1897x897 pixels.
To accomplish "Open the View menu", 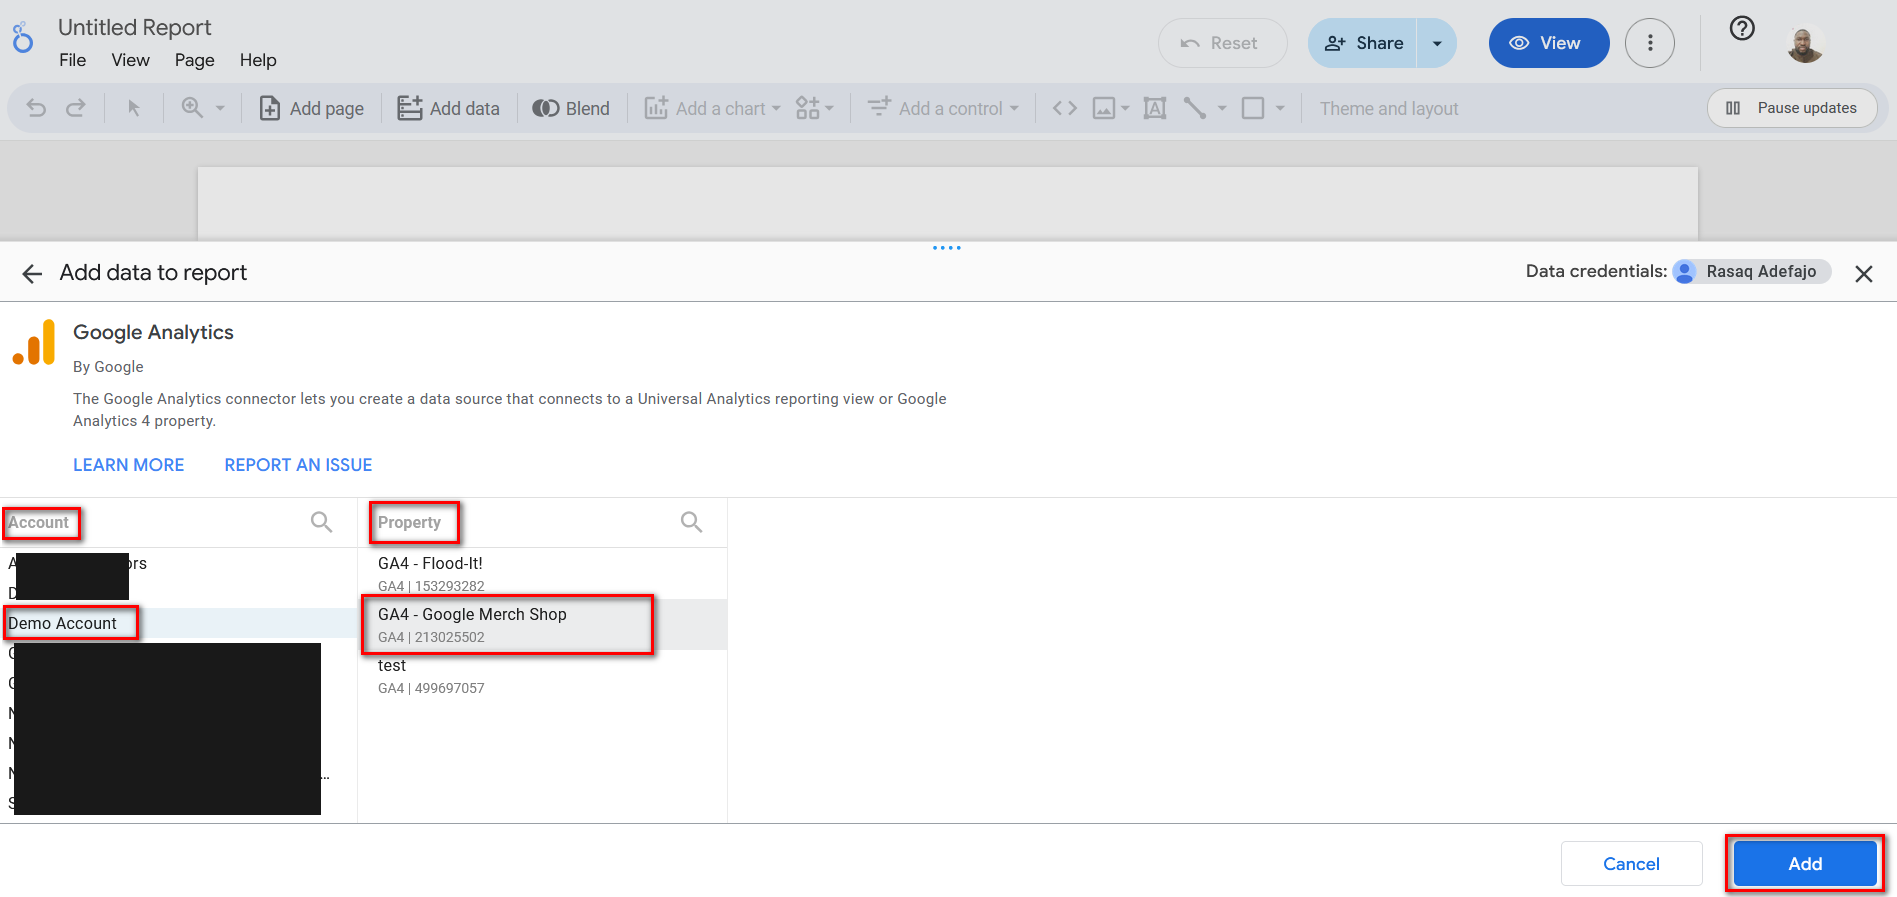I will 131,60.
